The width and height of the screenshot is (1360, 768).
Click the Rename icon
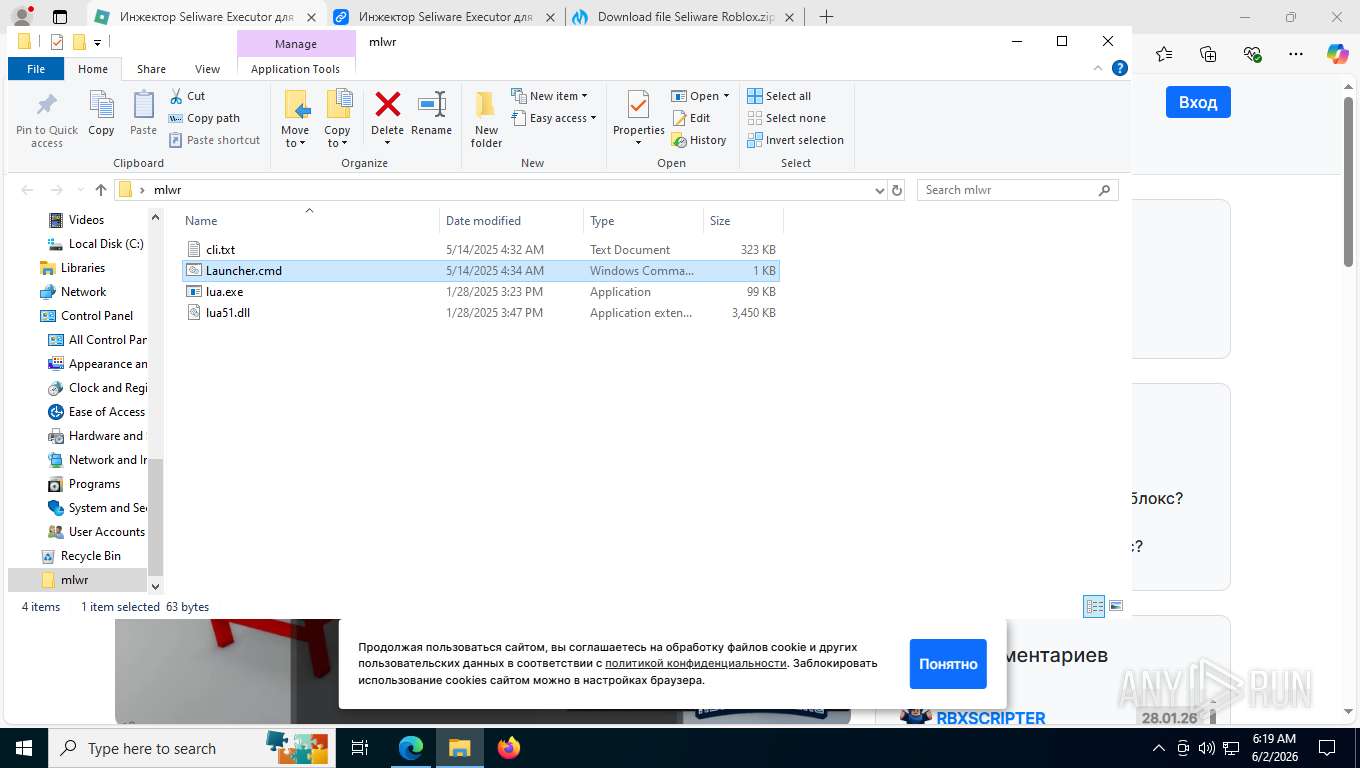pos(431,104)
